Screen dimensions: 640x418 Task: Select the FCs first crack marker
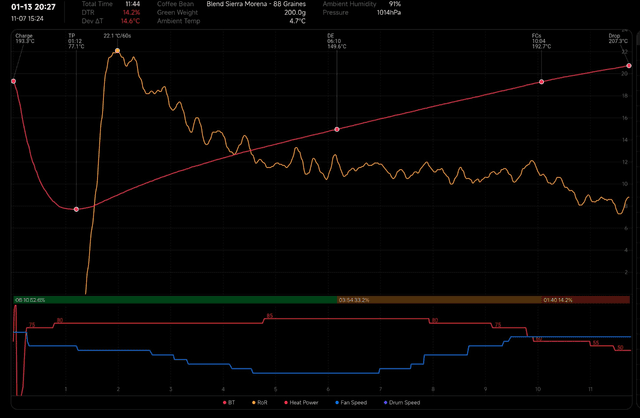point(542,81)
